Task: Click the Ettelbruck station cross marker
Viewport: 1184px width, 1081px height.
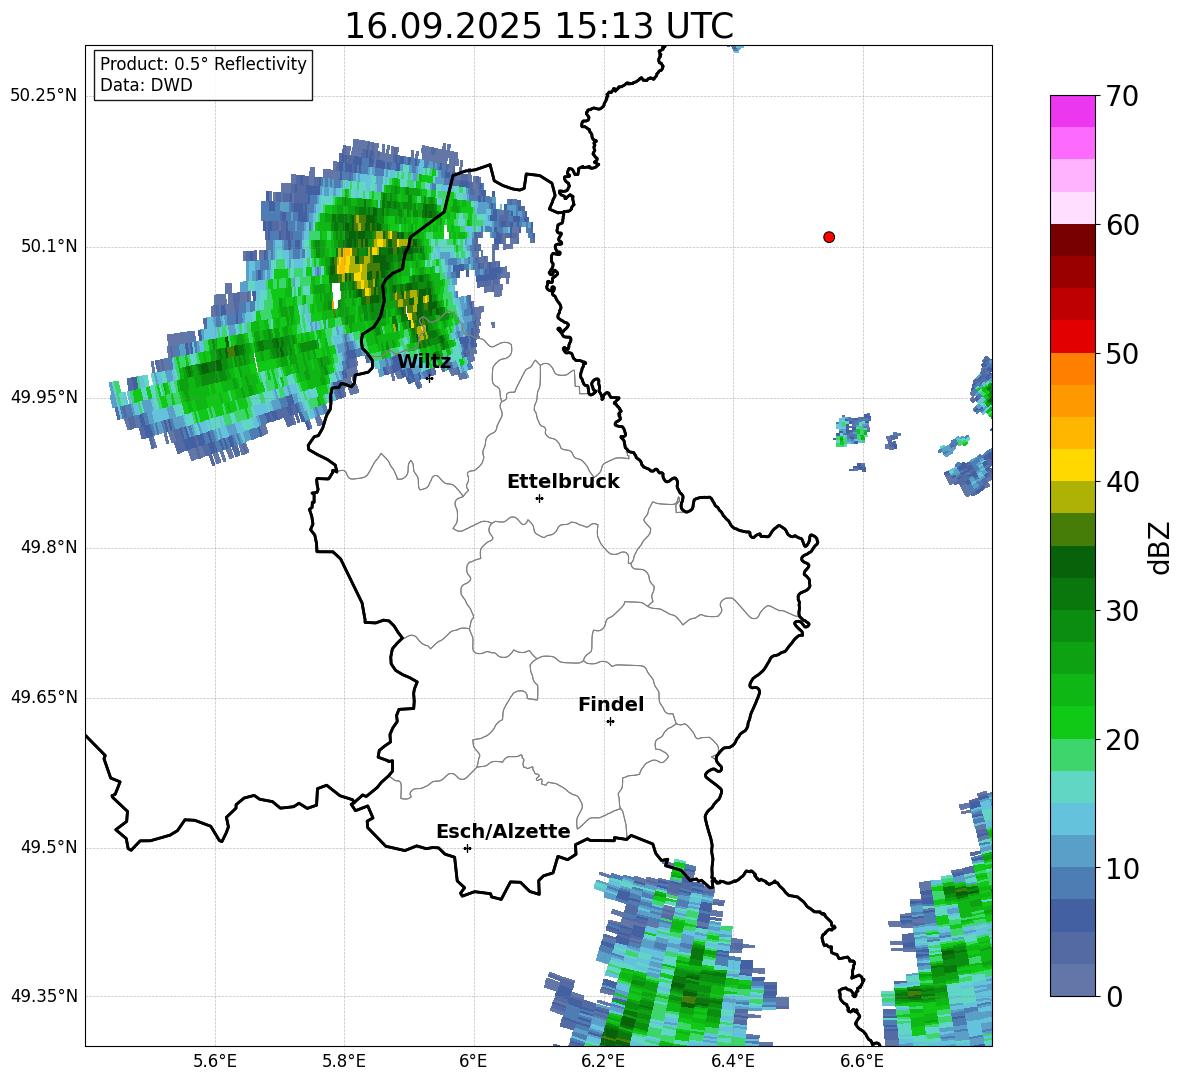Action: (539, 498)
